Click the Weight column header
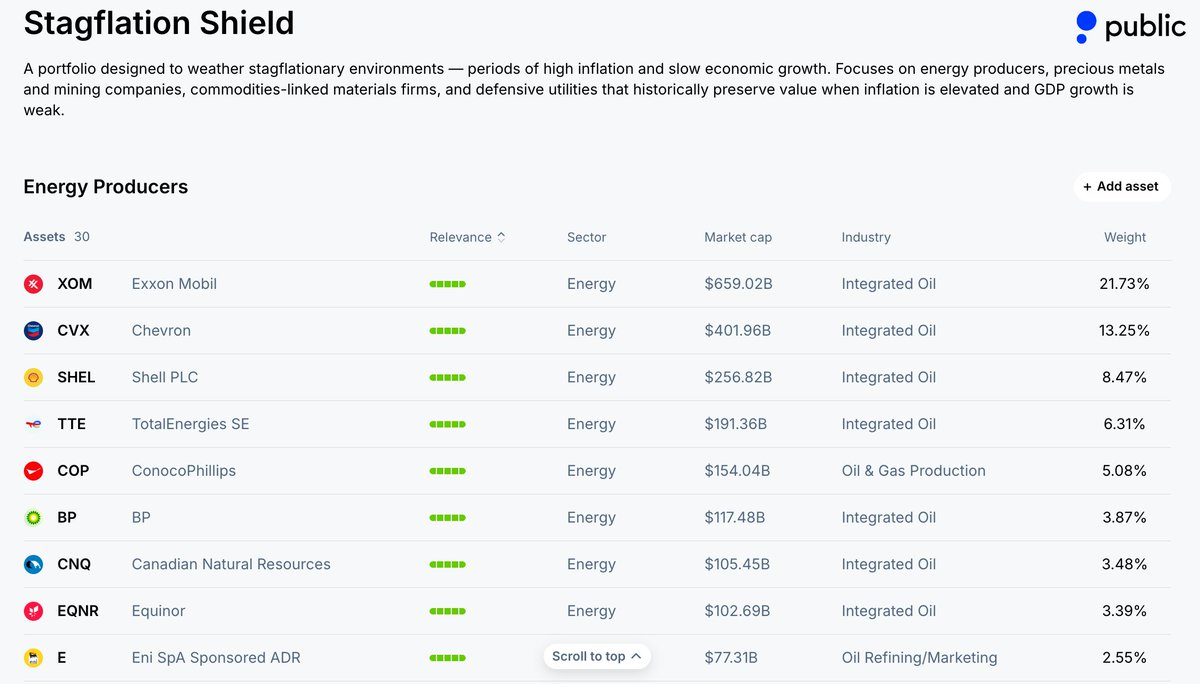 point(1125,237)
